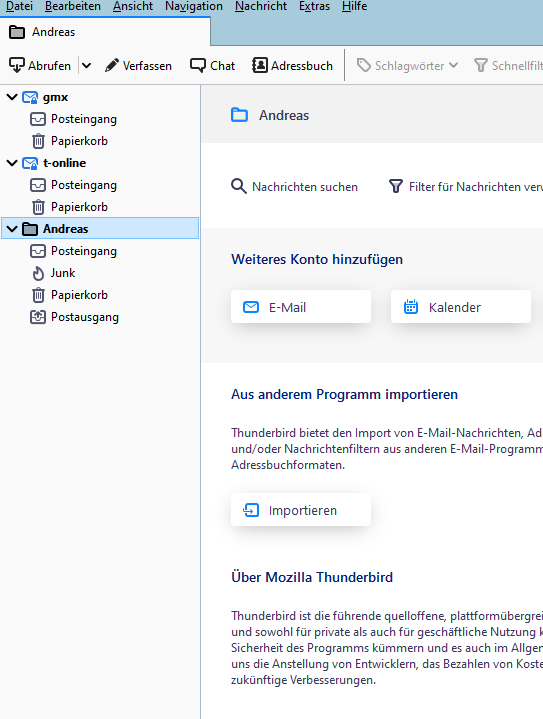Click the Adressbuch contact icon
Screen dimensions: 543x719
pos(260,65)
